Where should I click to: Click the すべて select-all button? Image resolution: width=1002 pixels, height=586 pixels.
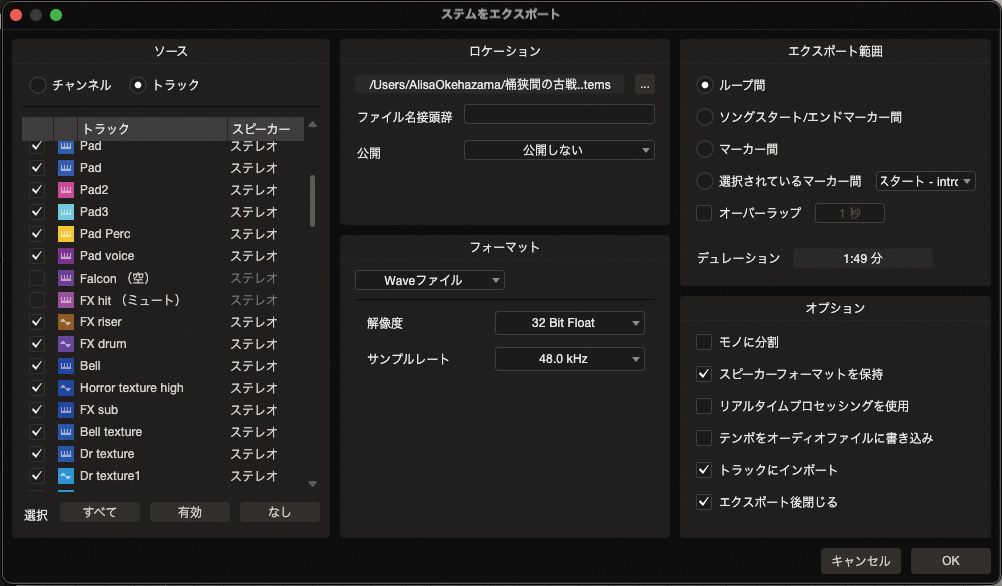100,512
